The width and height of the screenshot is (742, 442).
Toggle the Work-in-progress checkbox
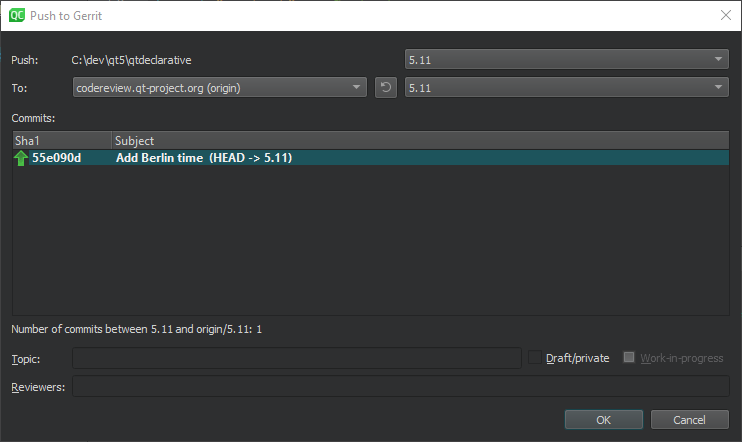point(630,358)
